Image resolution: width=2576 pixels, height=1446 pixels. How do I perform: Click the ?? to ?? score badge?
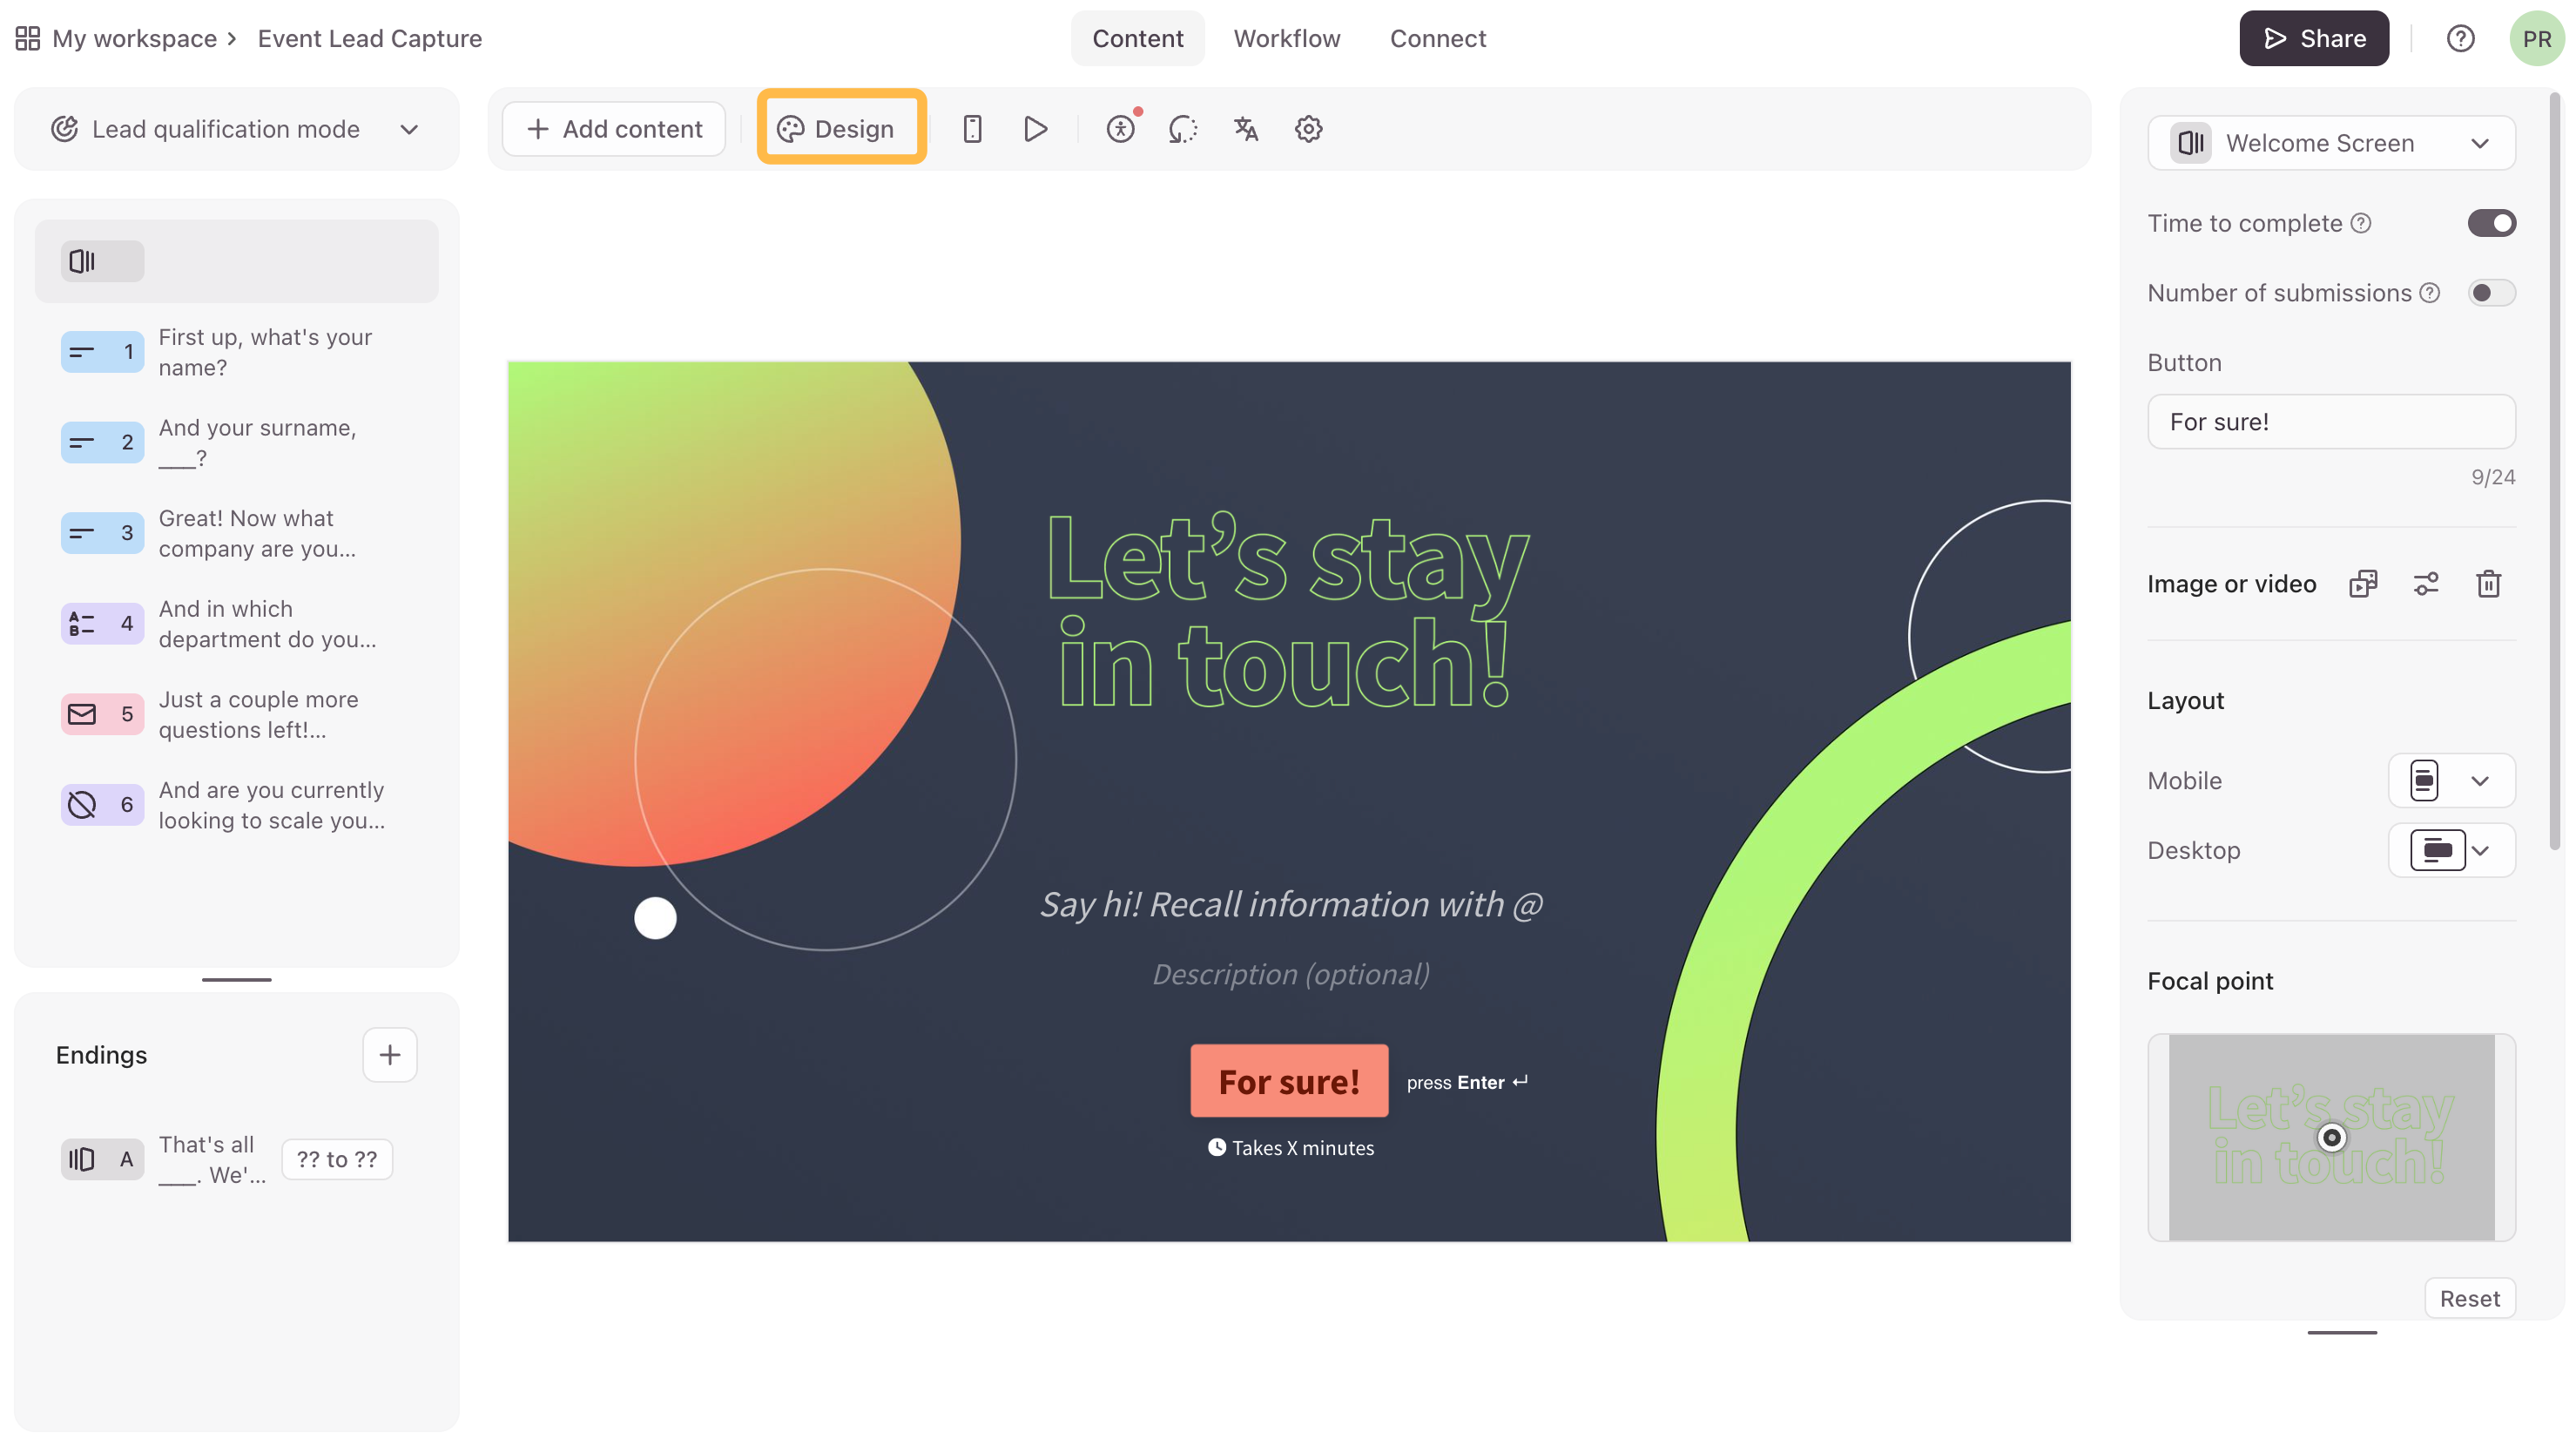[x=337, y=1159]
